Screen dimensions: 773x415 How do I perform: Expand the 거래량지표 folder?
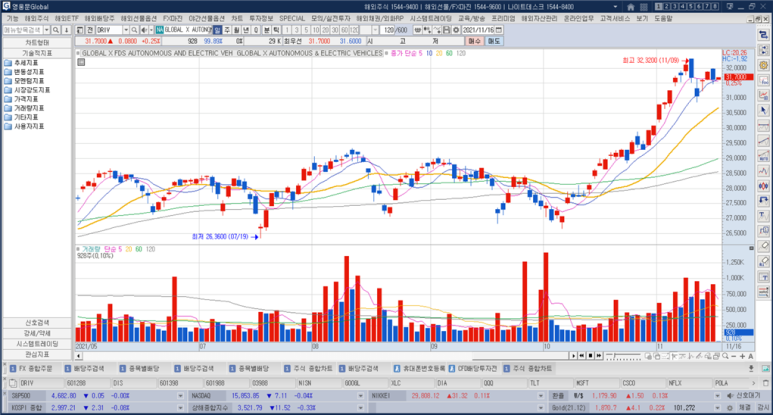(x=29, y=108)
